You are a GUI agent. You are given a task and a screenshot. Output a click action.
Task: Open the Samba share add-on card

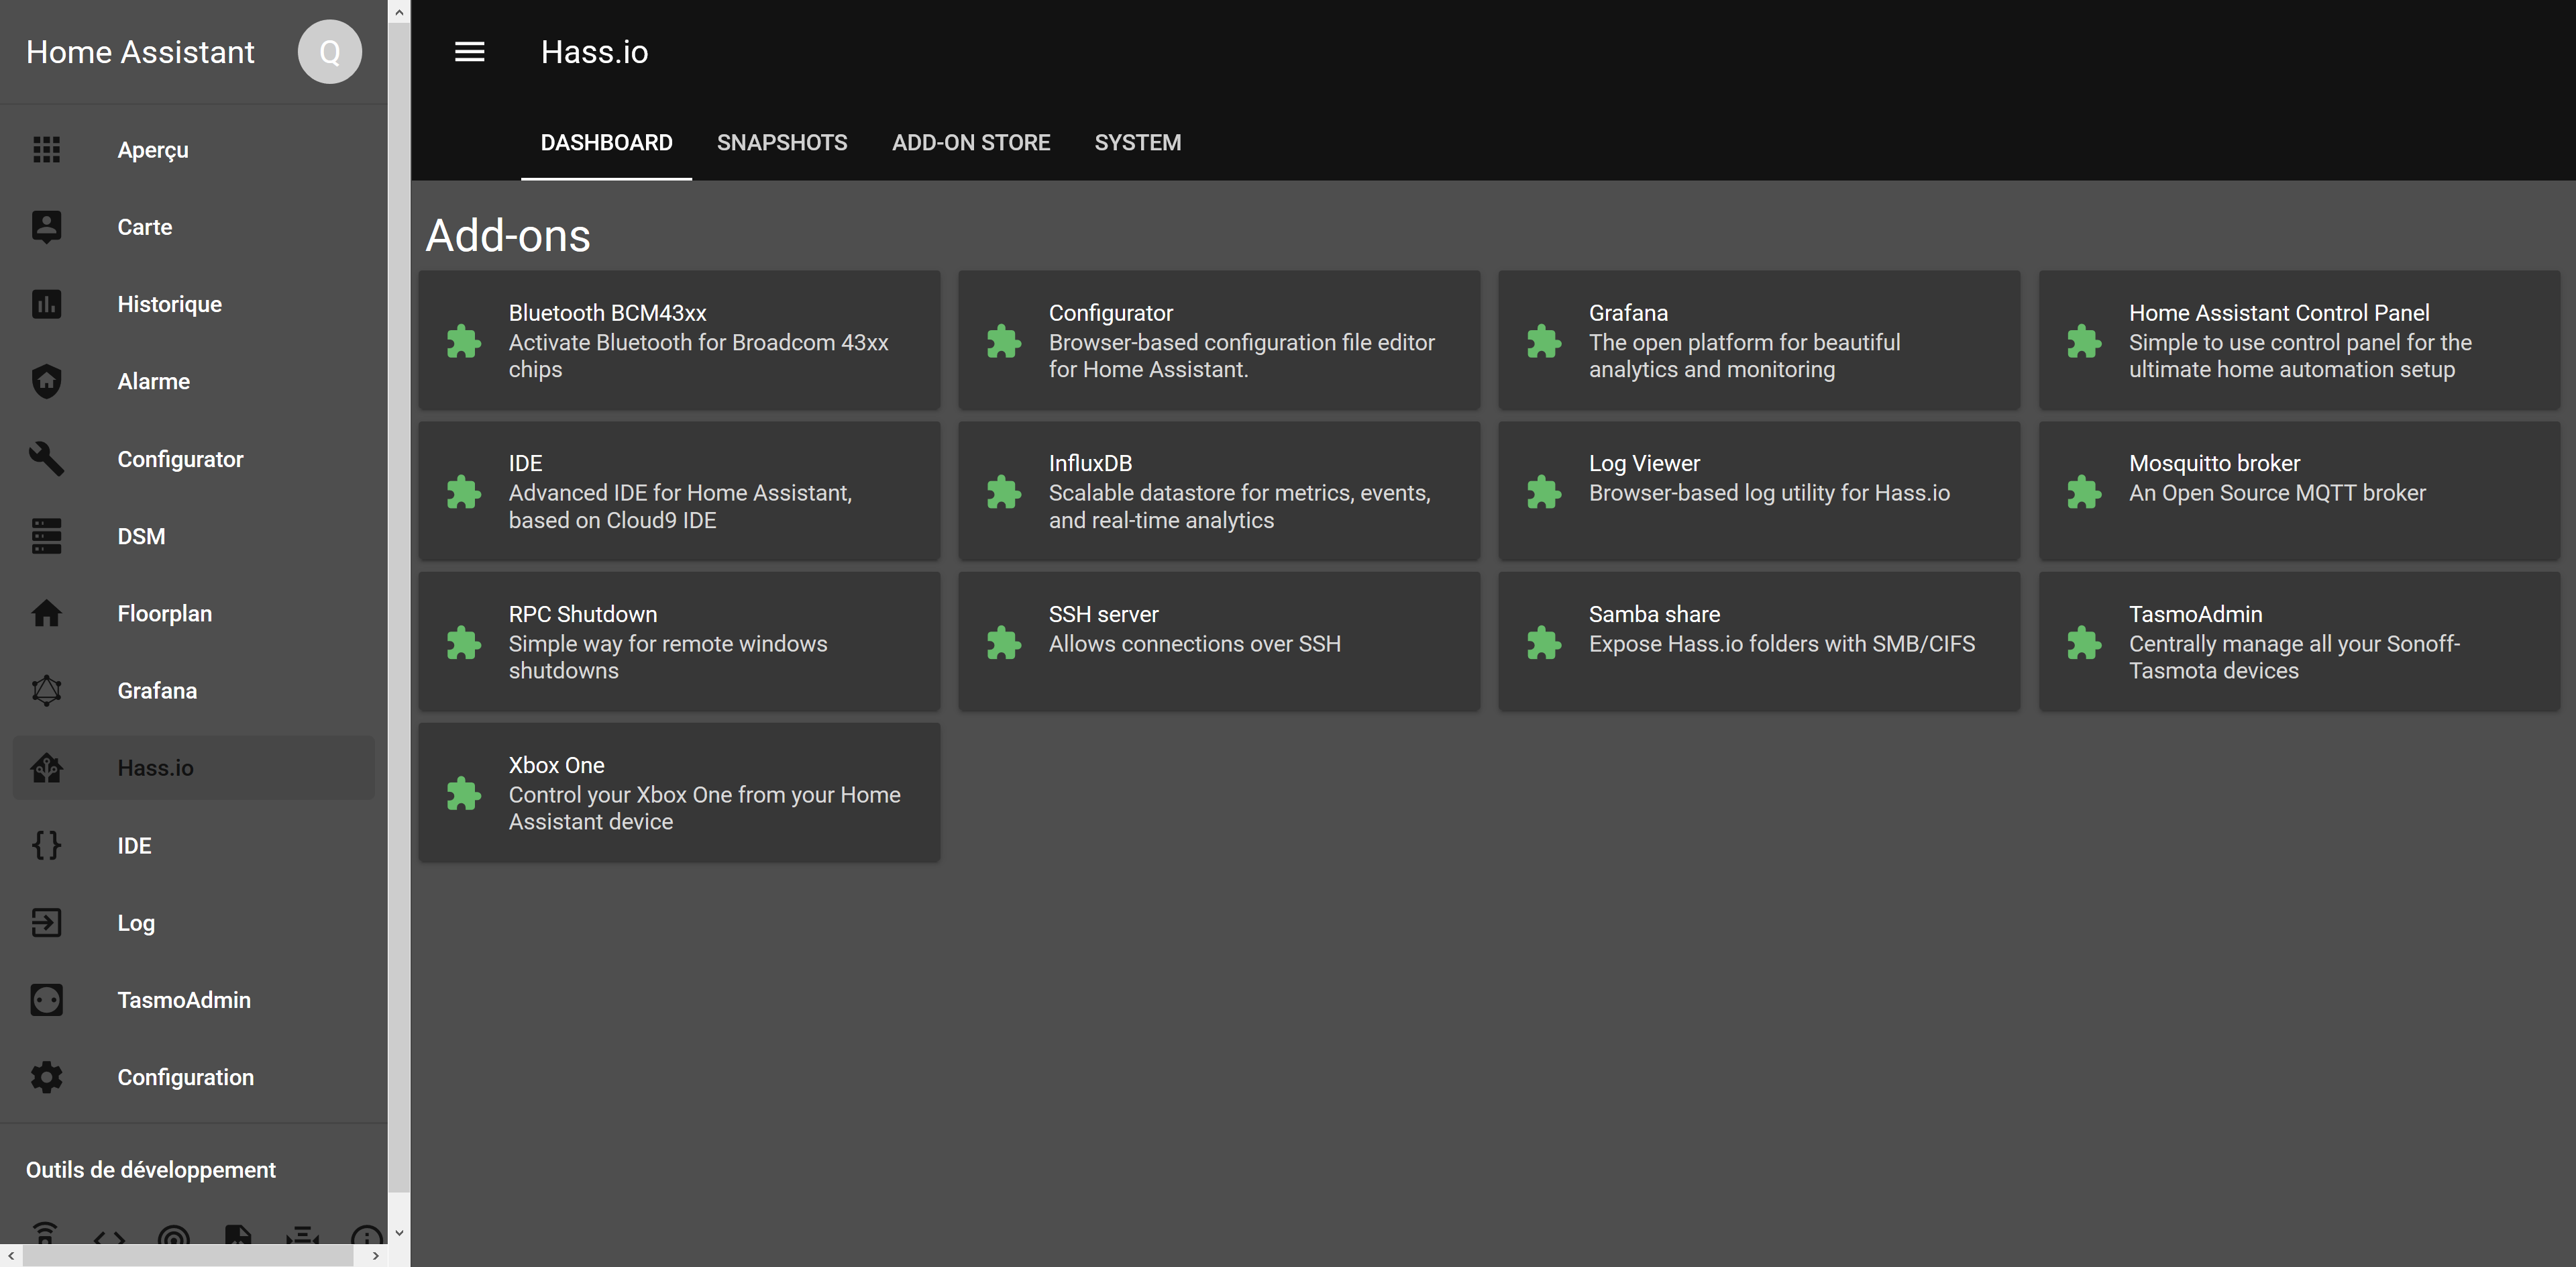(1758, 641)
